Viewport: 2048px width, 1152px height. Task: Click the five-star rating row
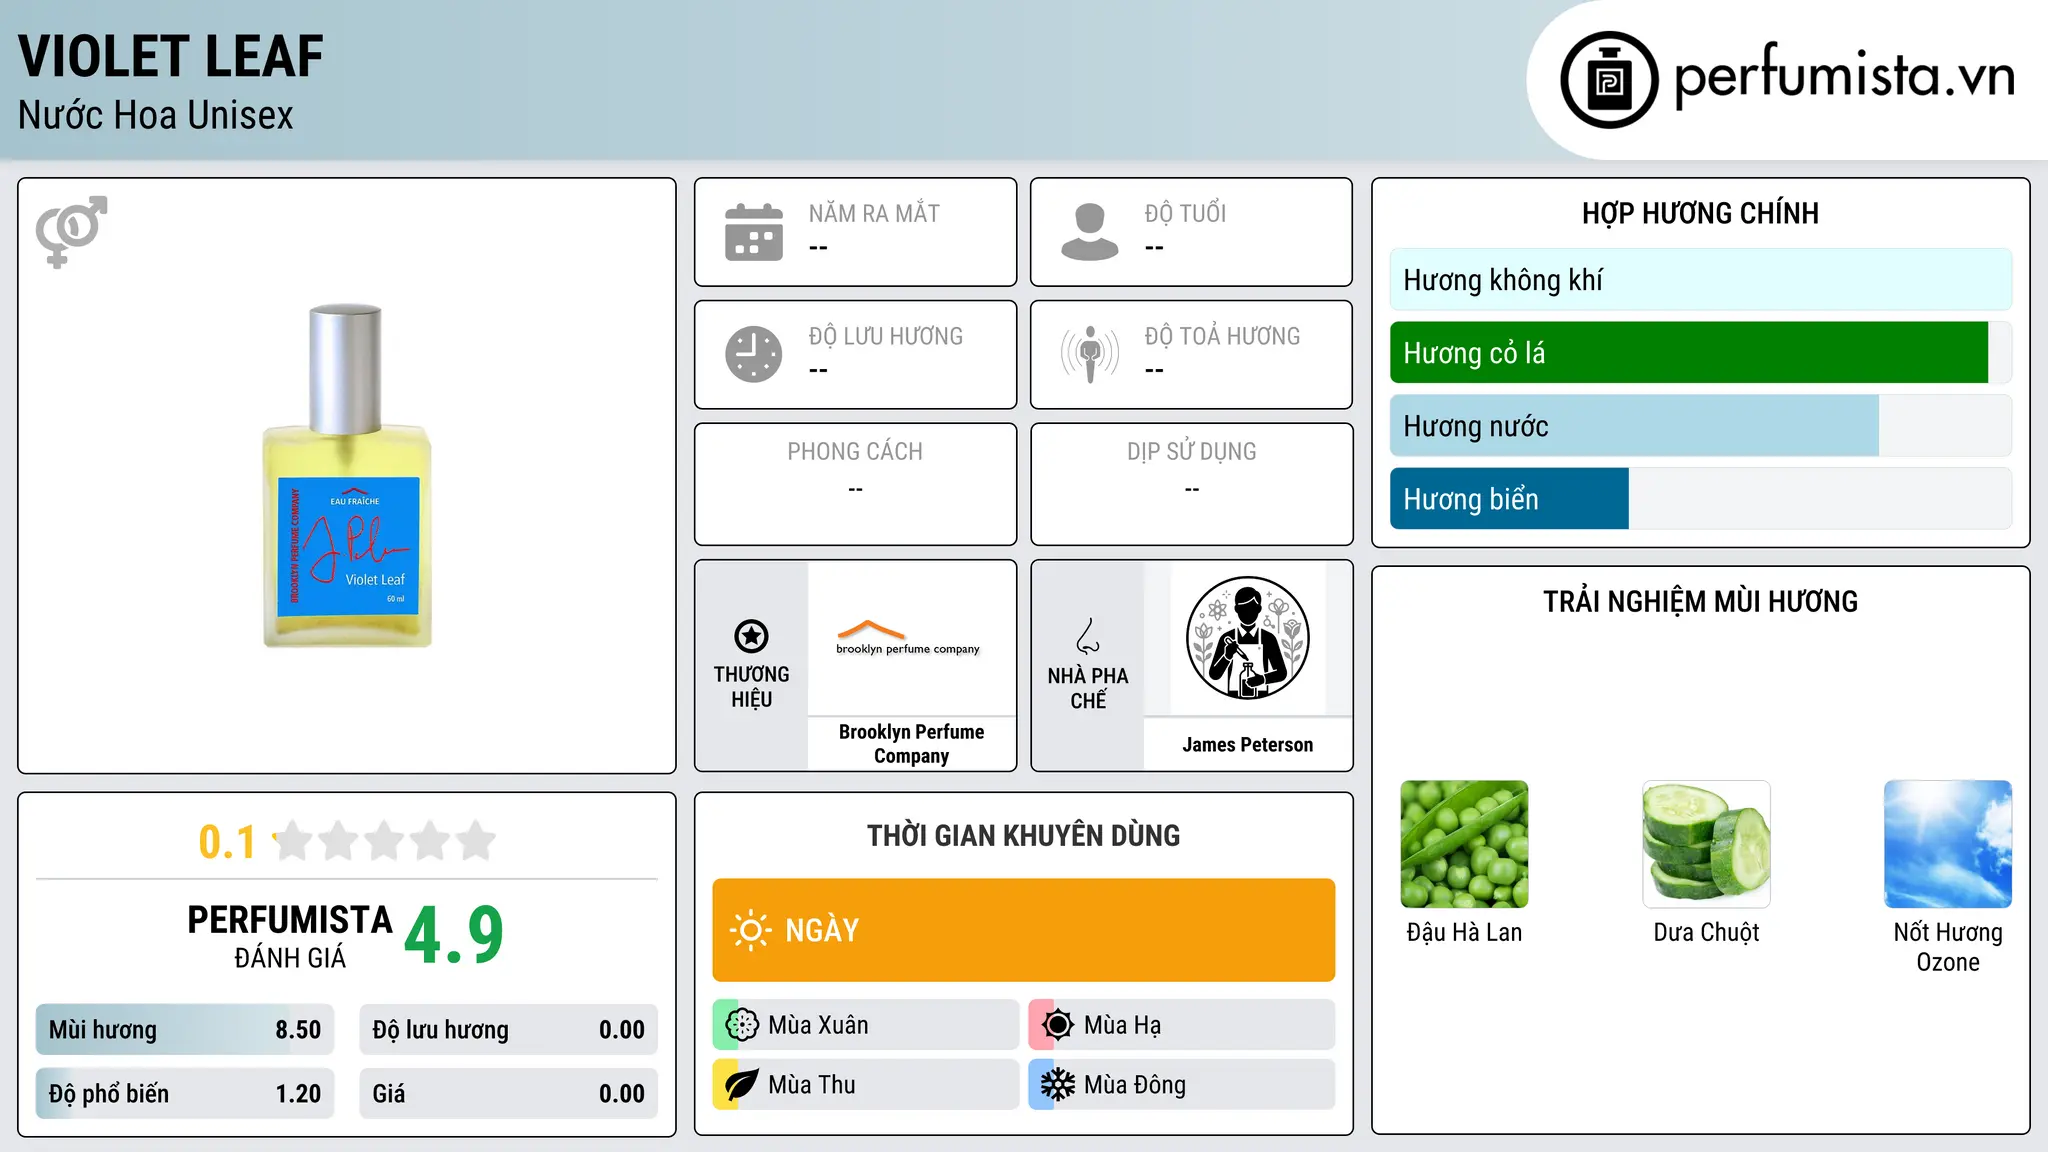(x=384, y=841)
